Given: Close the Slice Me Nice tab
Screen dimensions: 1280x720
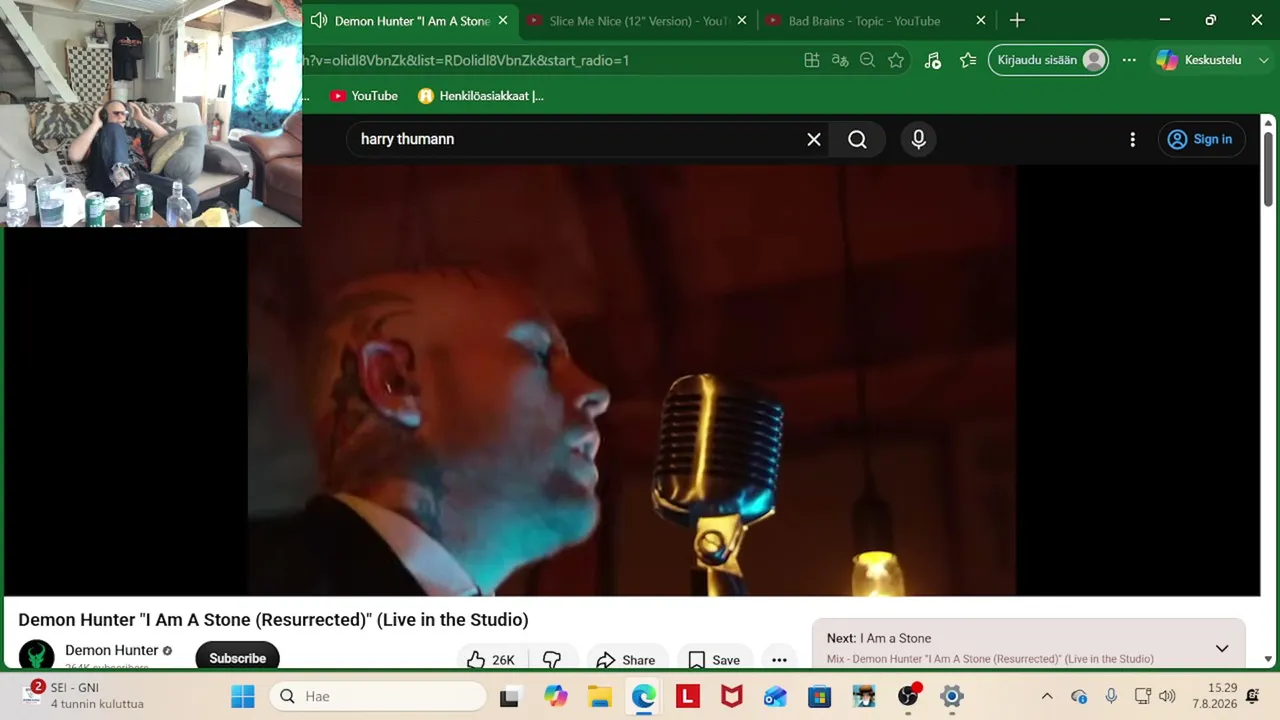Looking at the screenshot, I should 742,20.
